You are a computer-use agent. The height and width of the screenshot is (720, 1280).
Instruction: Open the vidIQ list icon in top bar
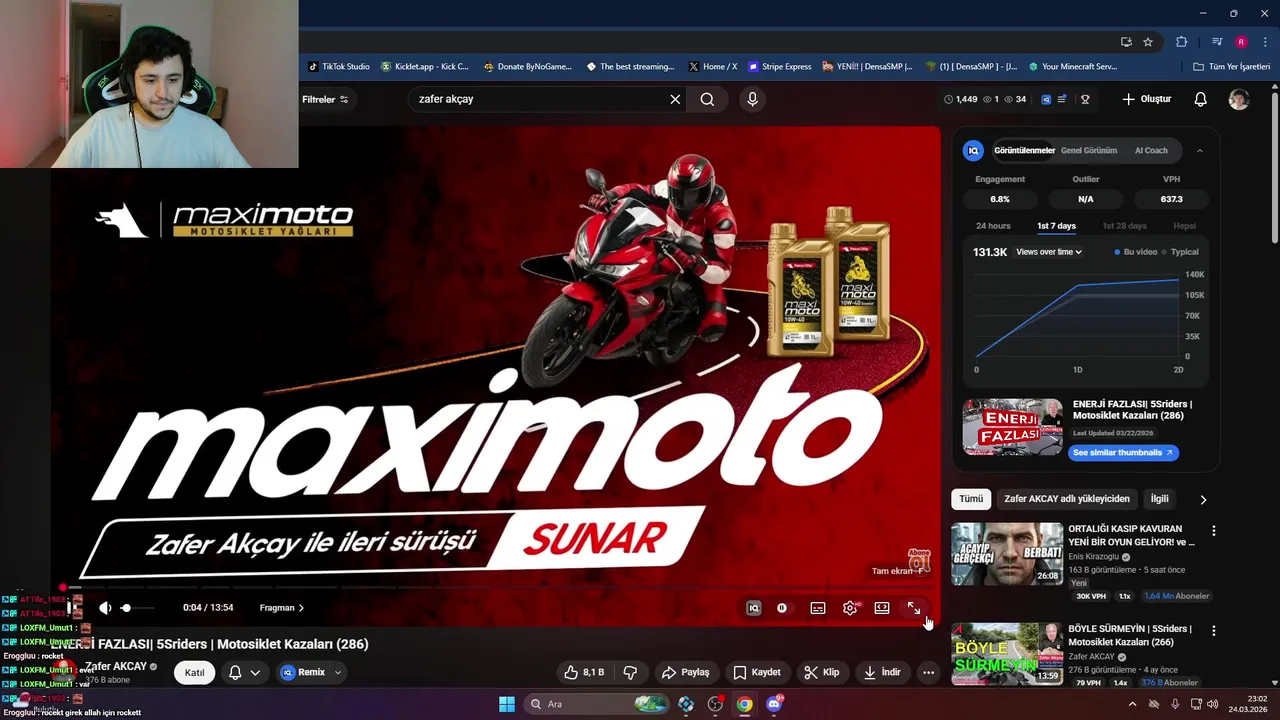coord(1062,99)
